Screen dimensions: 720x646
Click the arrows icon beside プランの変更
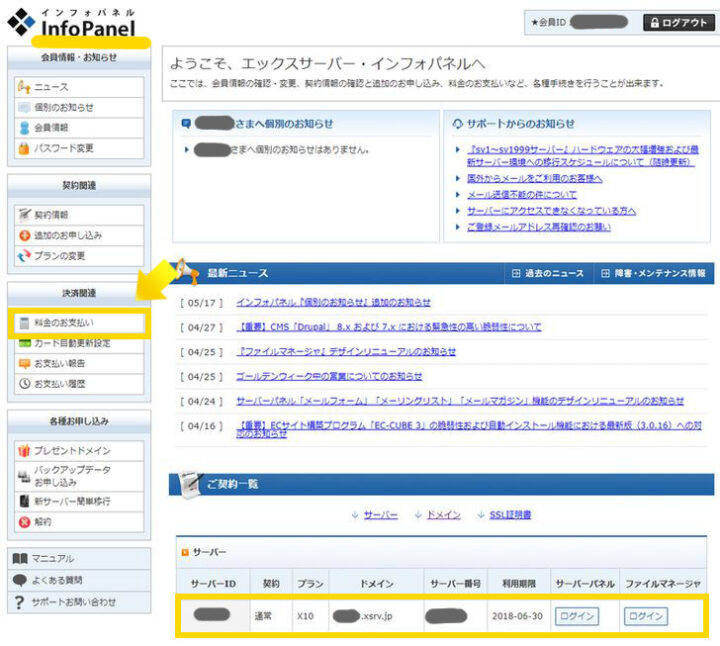coord(24,255)
